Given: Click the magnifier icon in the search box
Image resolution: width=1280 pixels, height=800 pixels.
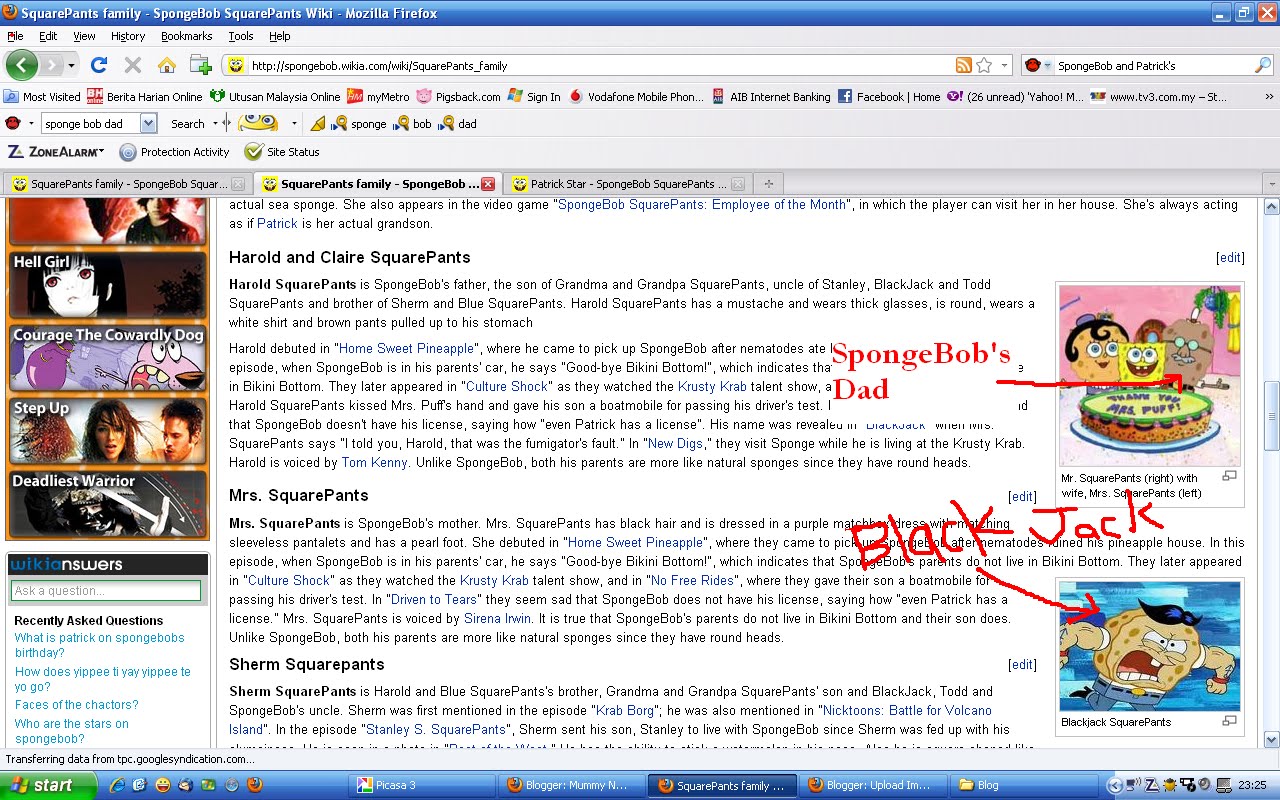Looking at the screenshot, I should pyautogui.click(x=1263, y=65).
